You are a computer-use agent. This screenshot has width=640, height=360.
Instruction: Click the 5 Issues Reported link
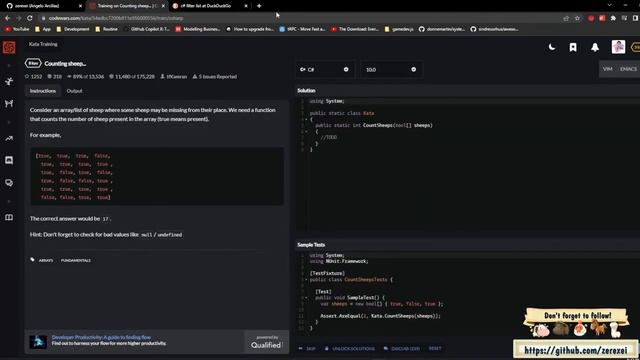(x=214, y=76)
